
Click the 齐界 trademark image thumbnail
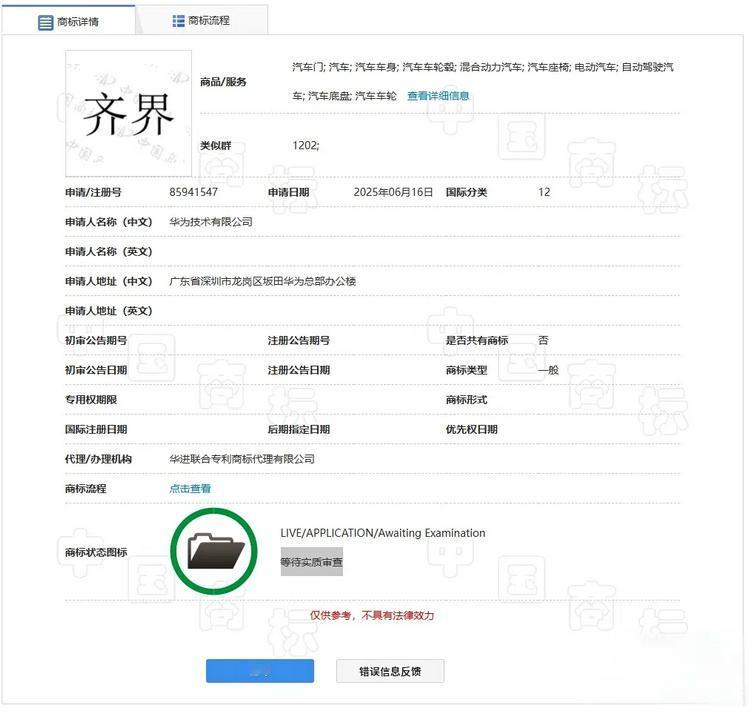pos(129,114)
